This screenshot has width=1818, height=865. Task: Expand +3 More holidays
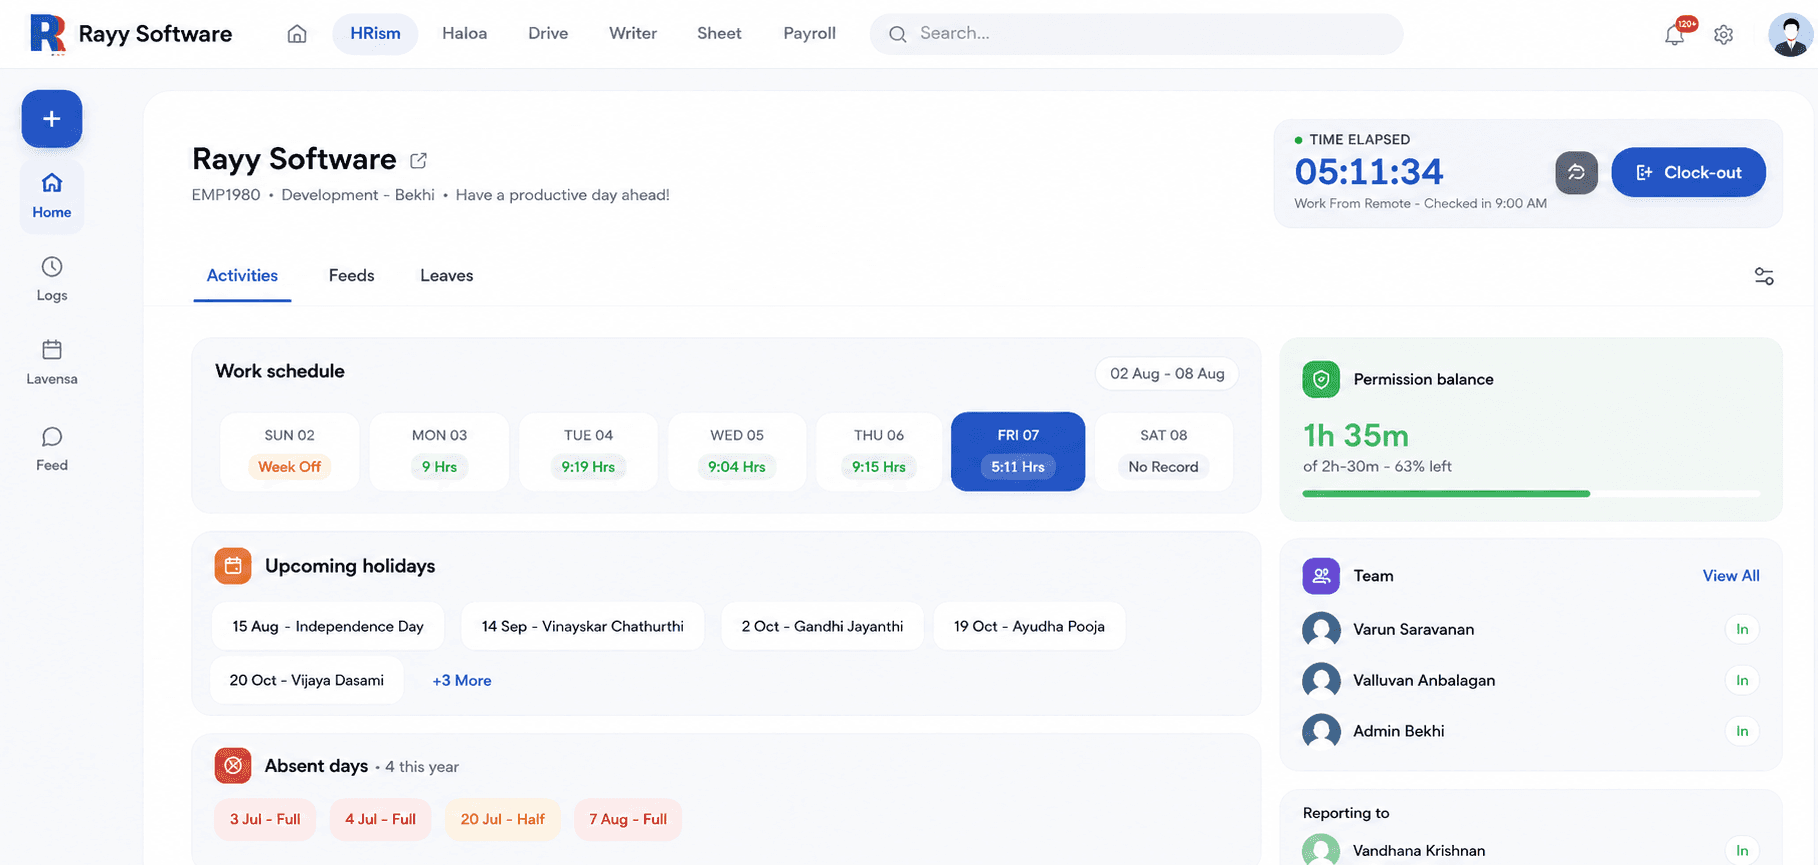coord(462,681)
